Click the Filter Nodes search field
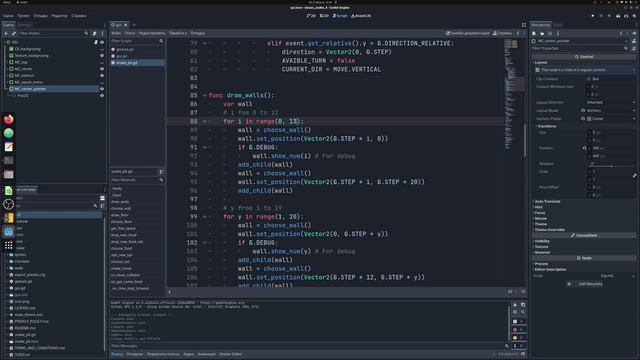The width and height of the screenshot is (640, 360). 53,33
